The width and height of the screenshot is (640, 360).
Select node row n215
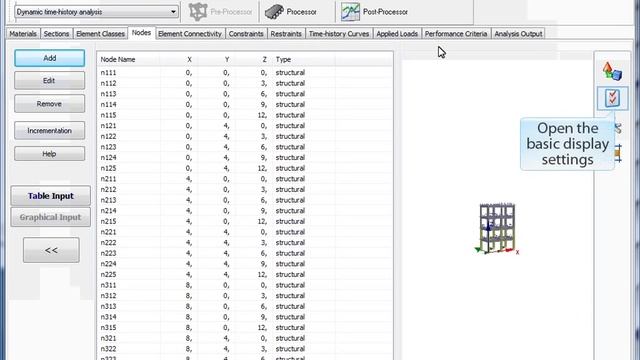[x=245, y=221]
